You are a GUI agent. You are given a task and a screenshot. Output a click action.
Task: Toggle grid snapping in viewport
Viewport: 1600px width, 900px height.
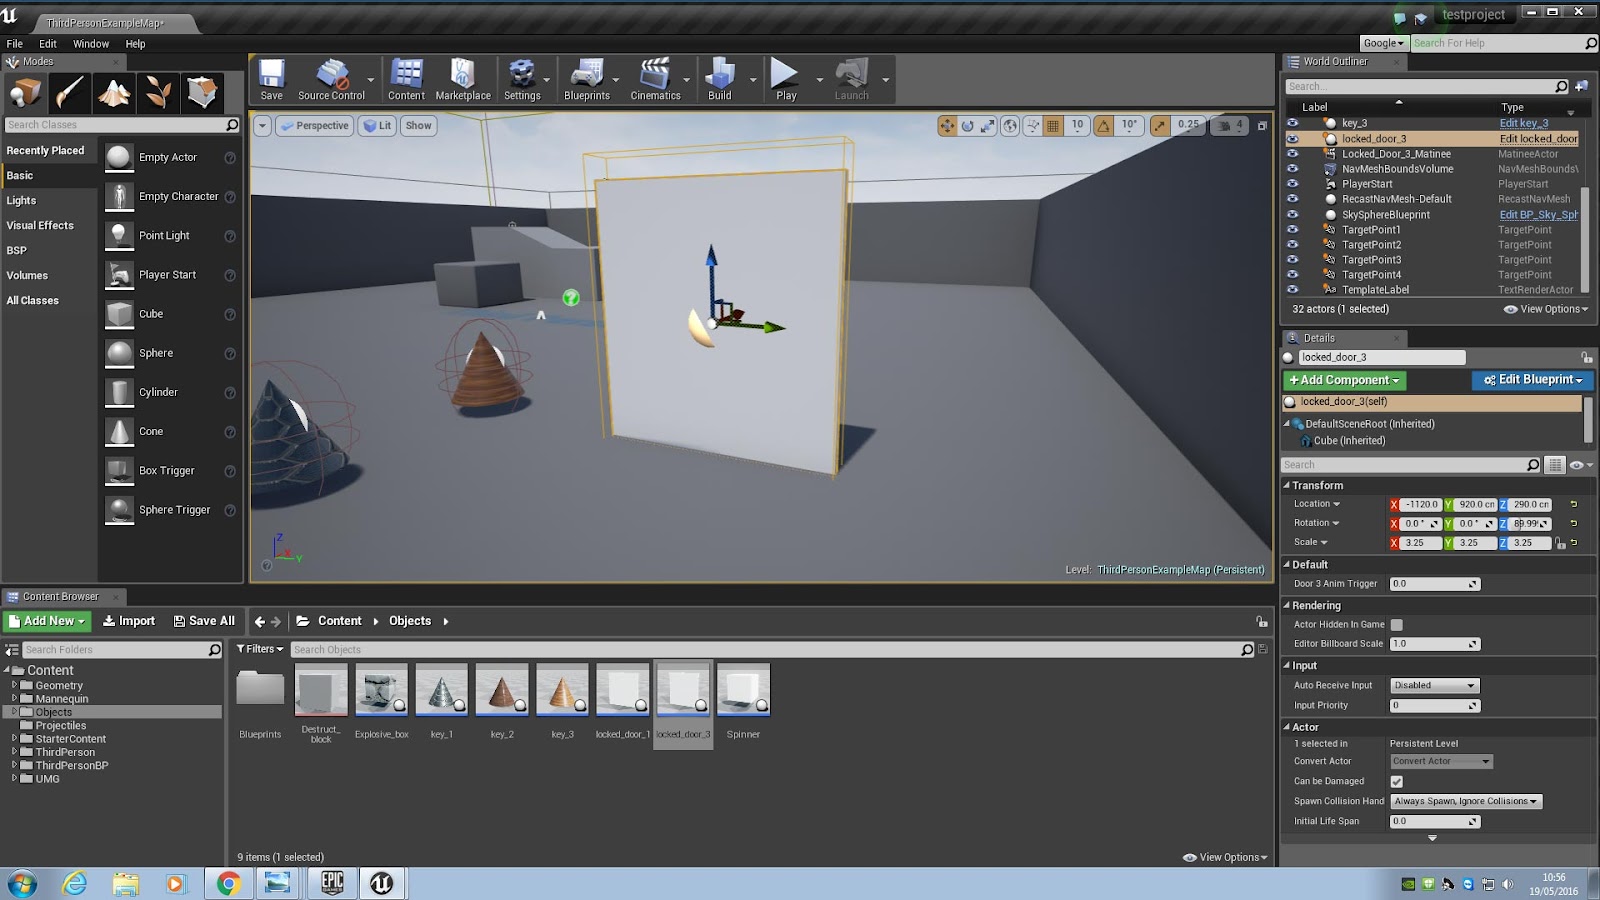1053,125
